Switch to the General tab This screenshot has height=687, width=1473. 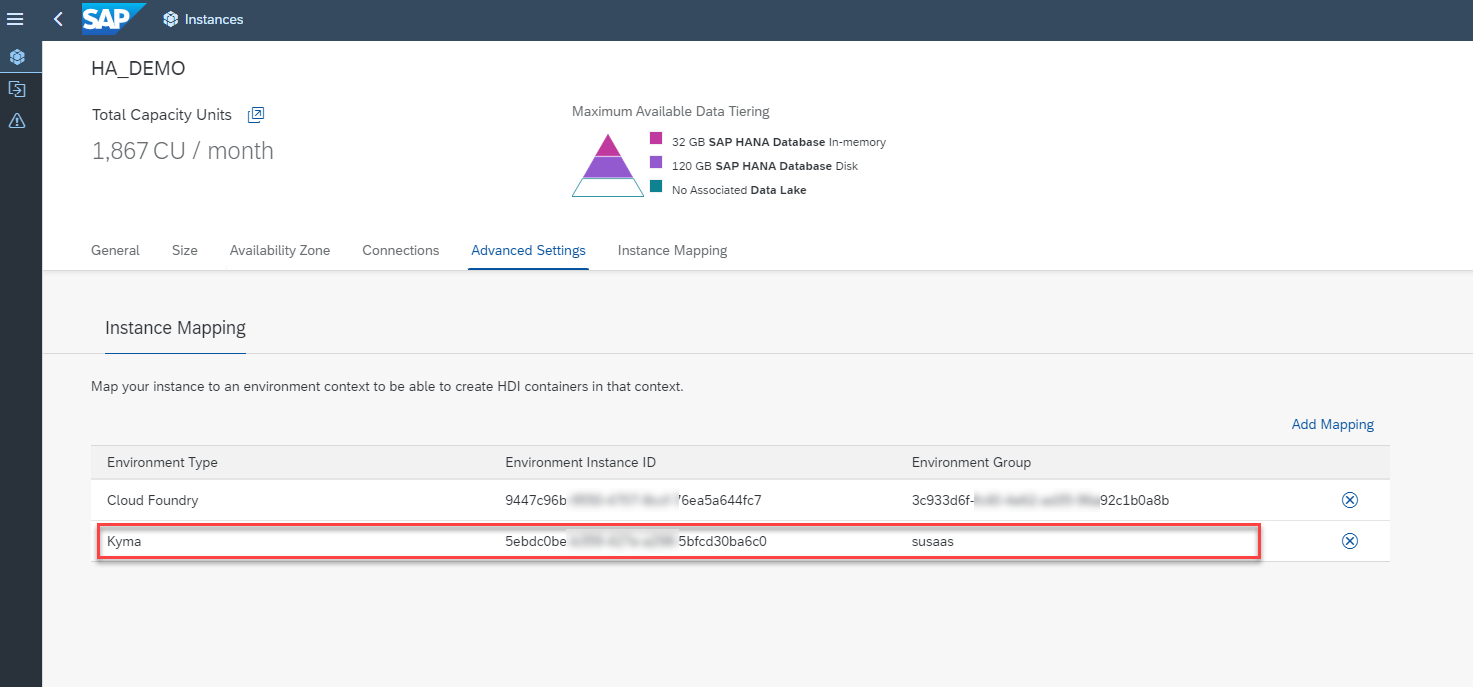[115, 250]
